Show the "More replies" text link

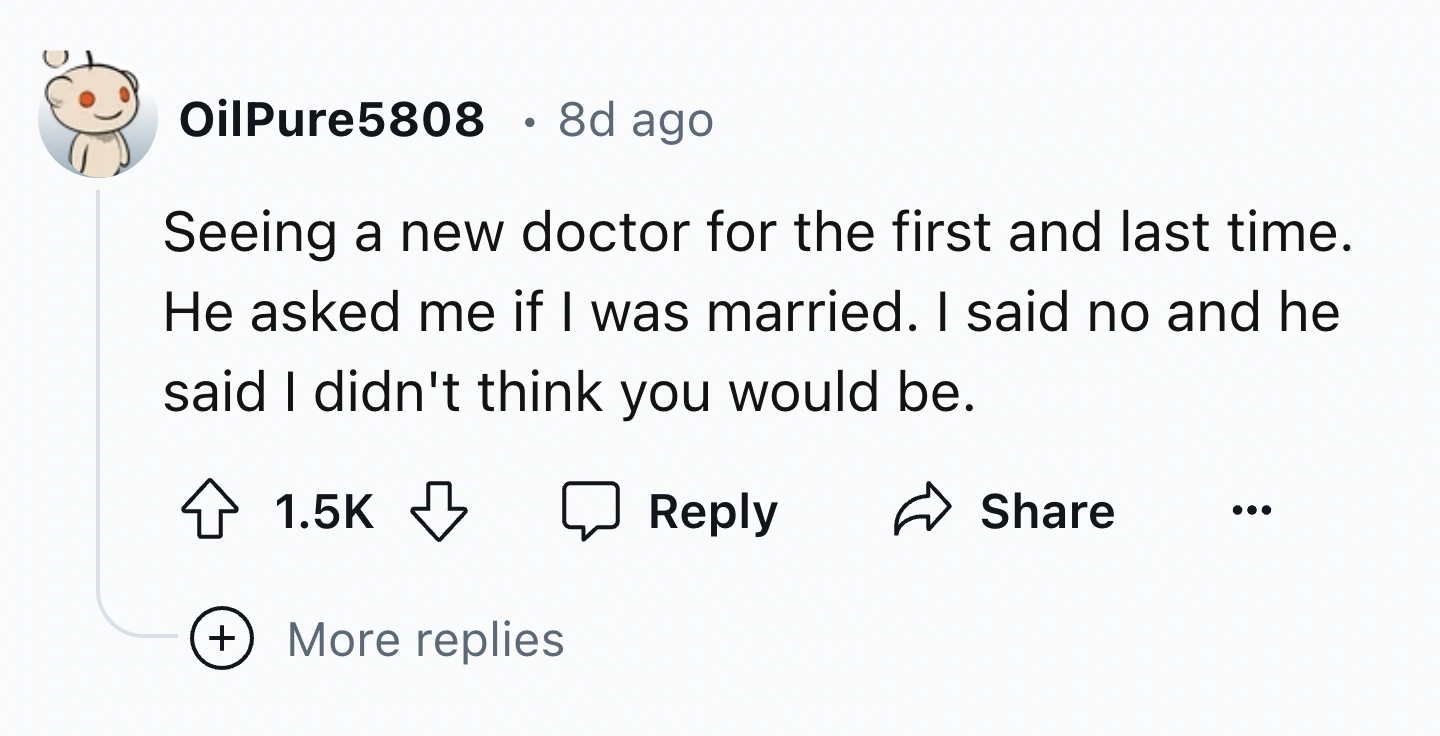pos(425,639)
